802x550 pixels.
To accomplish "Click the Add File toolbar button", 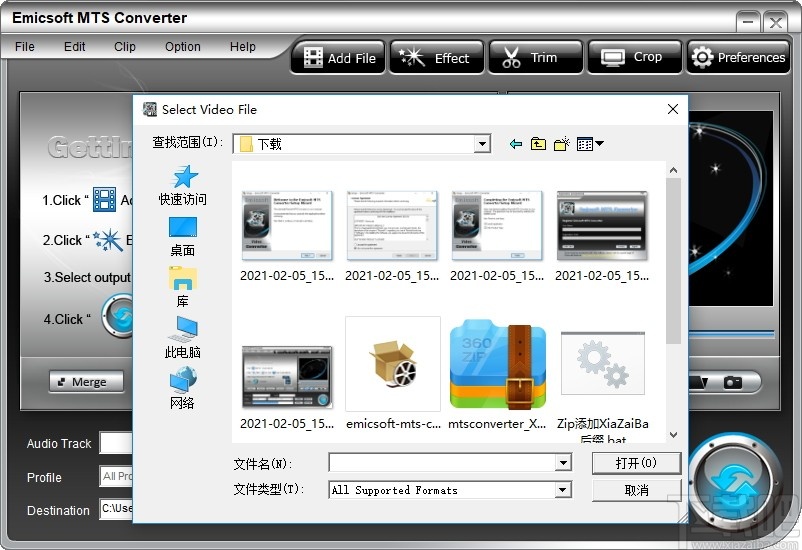I will 338,58.
